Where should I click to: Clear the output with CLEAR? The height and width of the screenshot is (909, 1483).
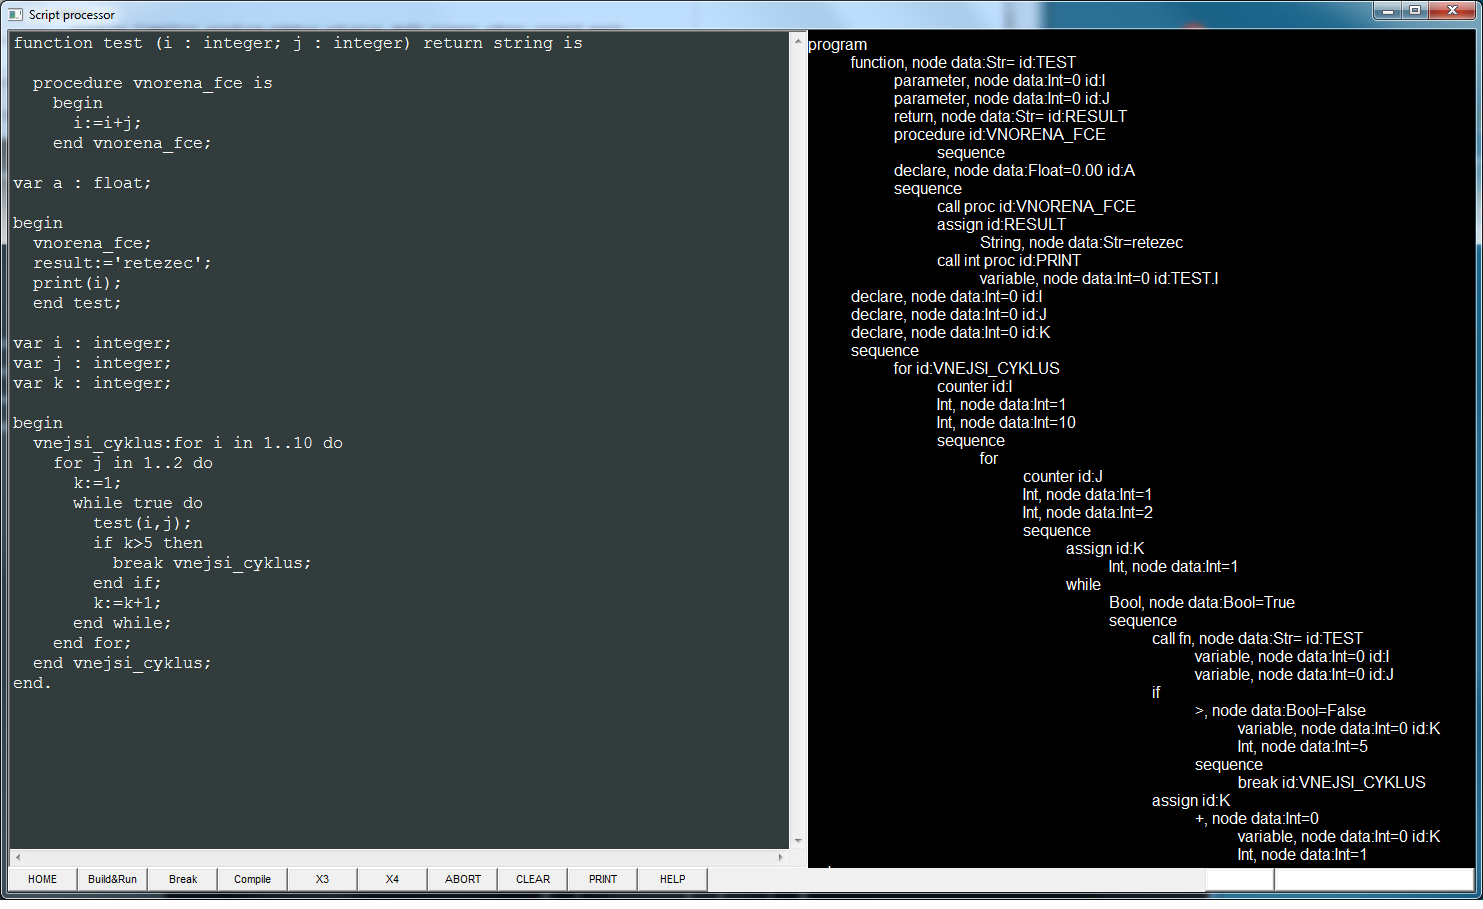tap(533, 879)
